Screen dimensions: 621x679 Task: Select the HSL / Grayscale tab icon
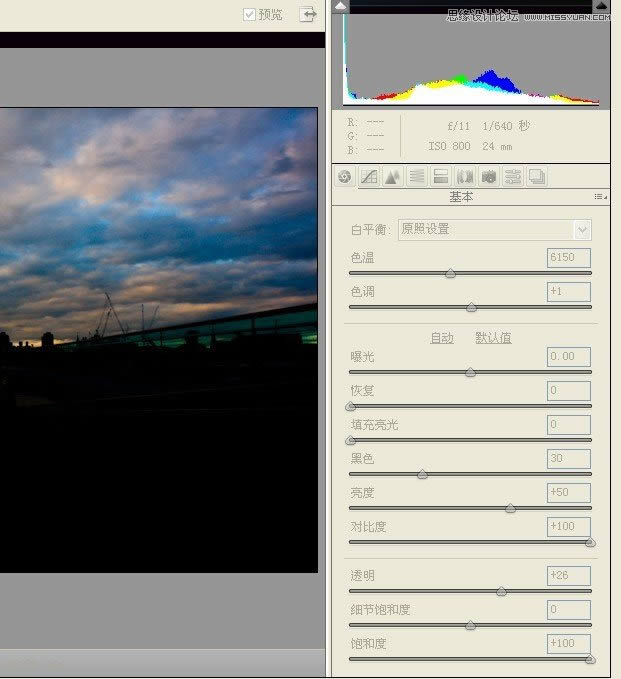(x=416, y=177)
